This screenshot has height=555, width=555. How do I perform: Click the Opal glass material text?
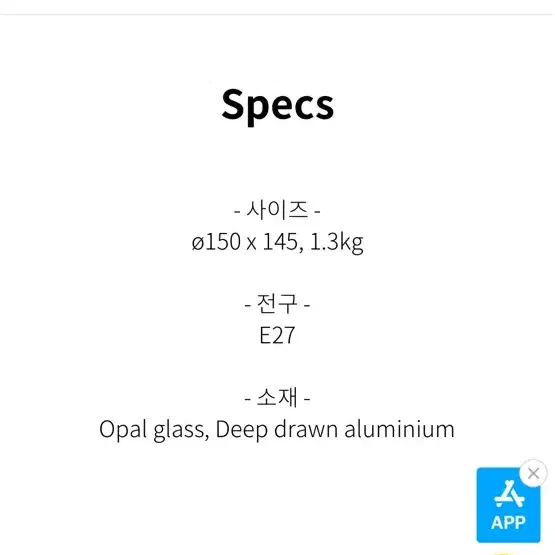(154, 430)
